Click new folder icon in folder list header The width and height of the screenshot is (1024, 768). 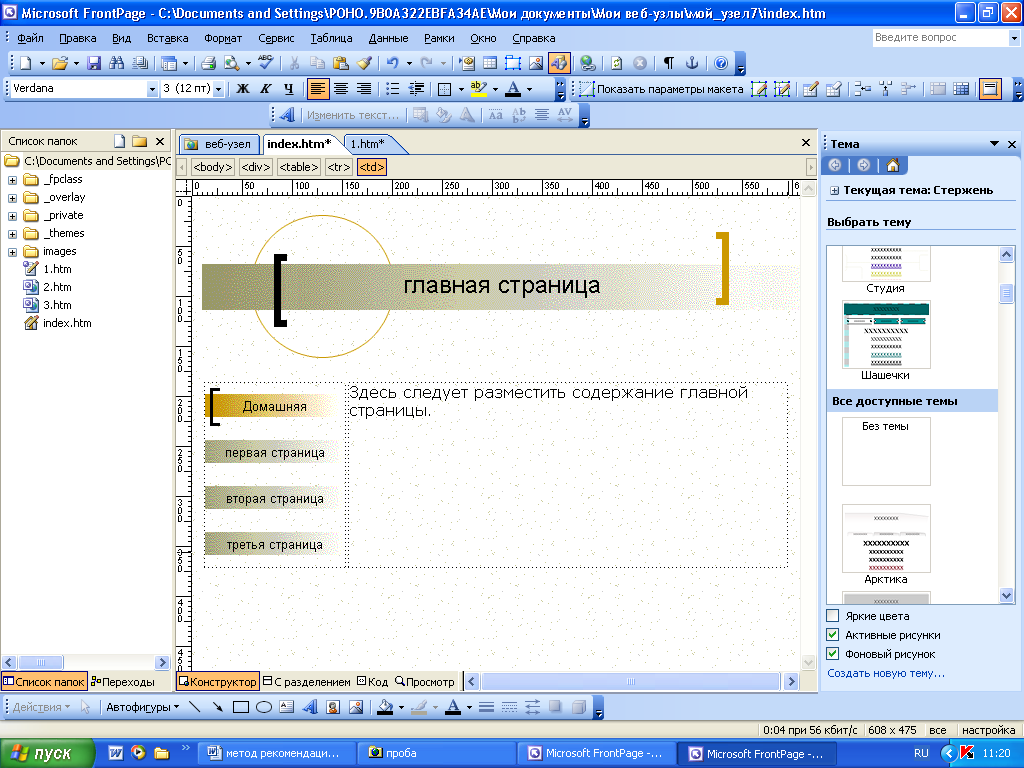[139, 141]
